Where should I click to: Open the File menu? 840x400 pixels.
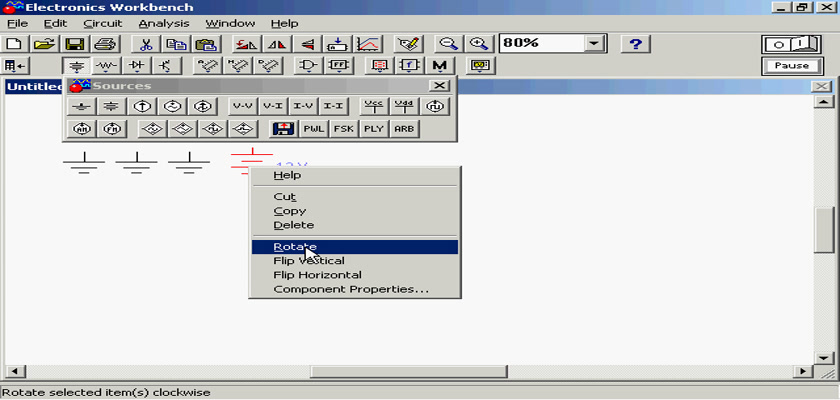pyautogui.click(x=17, y=24)
